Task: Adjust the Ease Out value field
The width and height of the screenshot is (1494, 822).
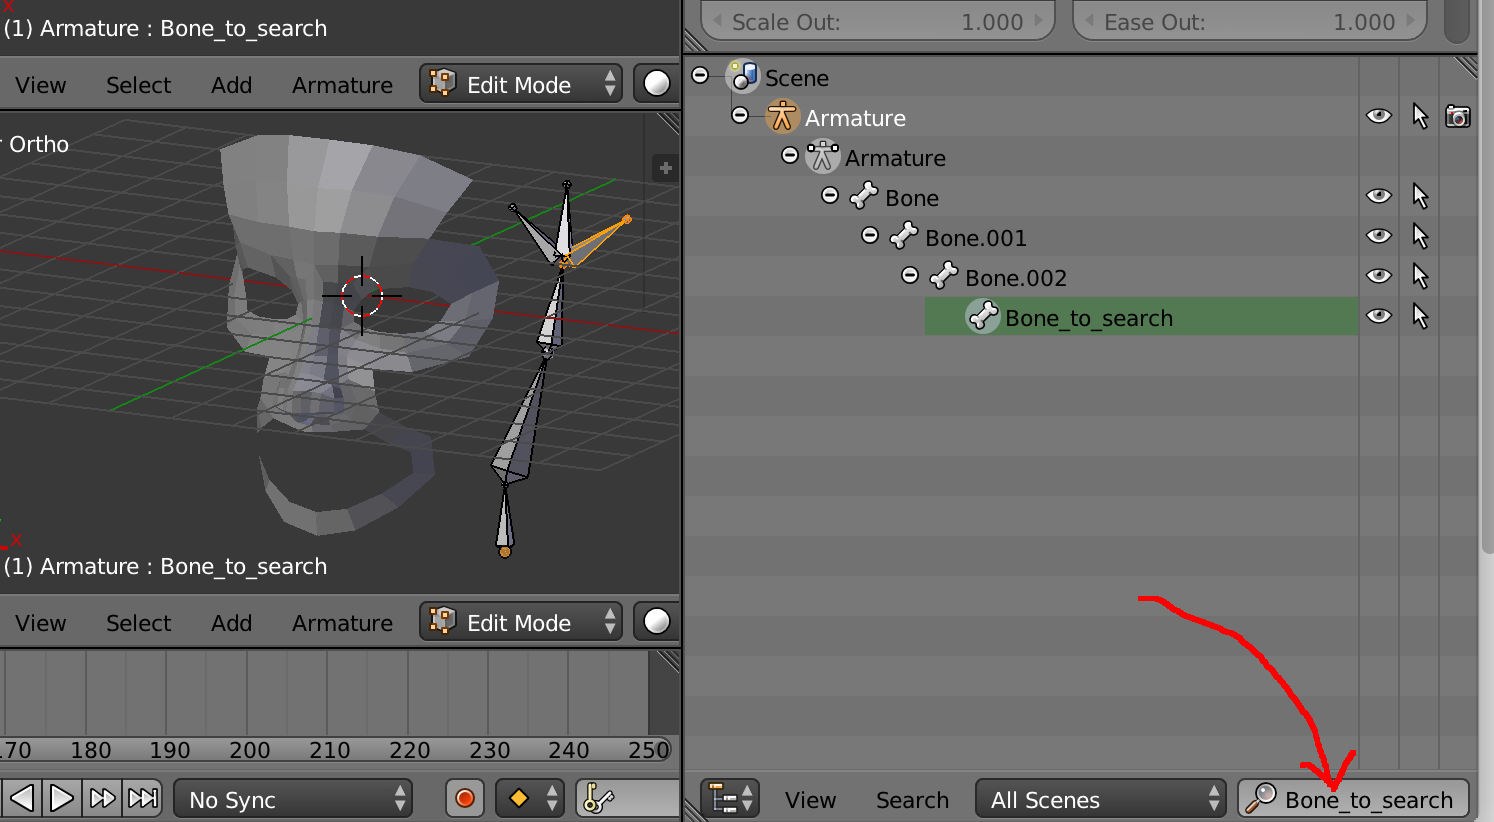Action: point(1250,21)
